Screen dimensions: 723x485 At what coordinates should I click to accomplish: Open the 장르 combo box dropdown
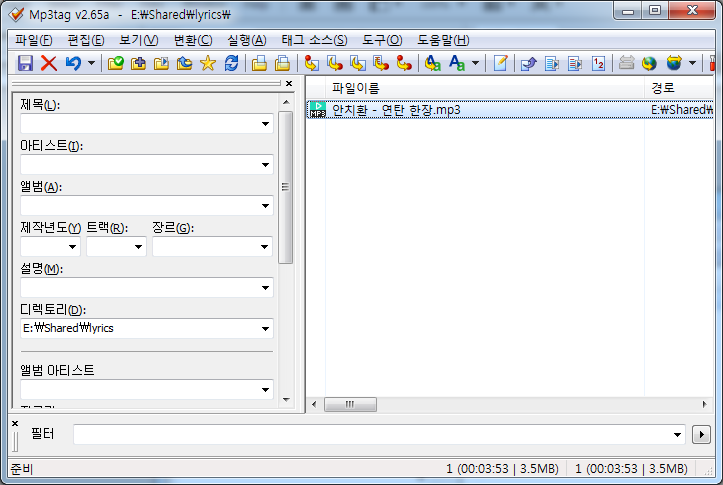[x=265, y=247]
